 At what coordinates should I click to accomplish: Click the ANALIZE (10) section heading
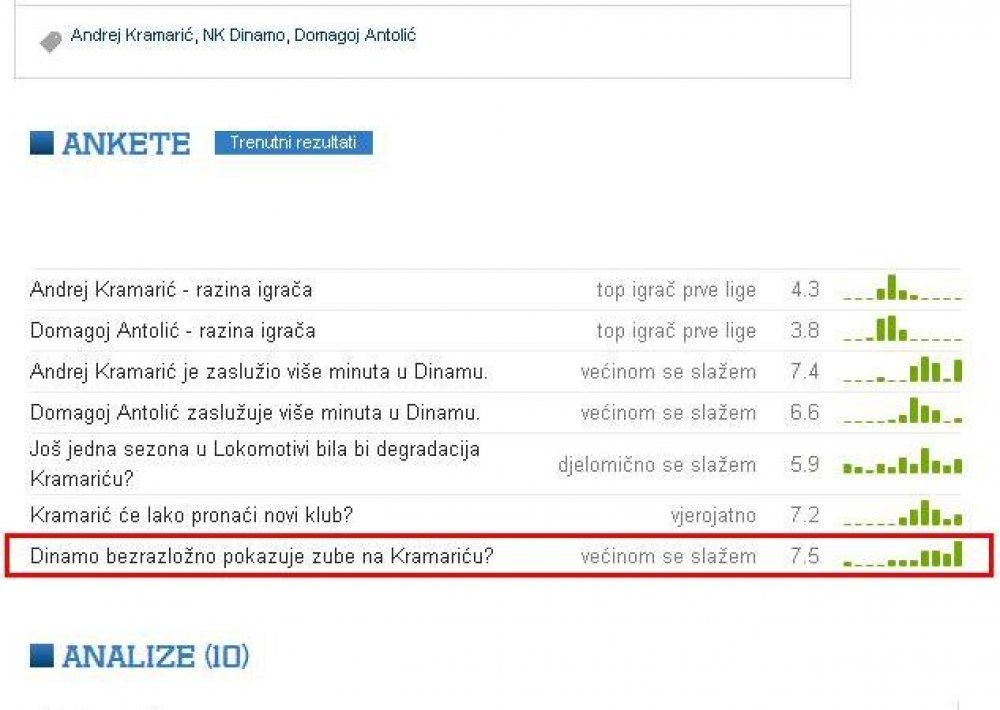click(156, 656)
